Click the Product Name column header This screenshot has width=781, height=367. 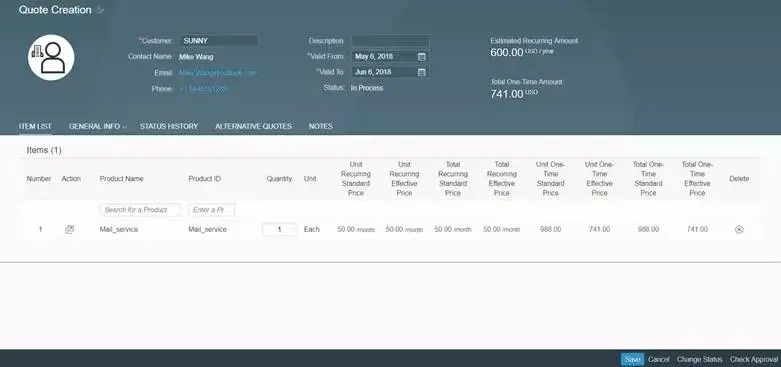[122, 179]
